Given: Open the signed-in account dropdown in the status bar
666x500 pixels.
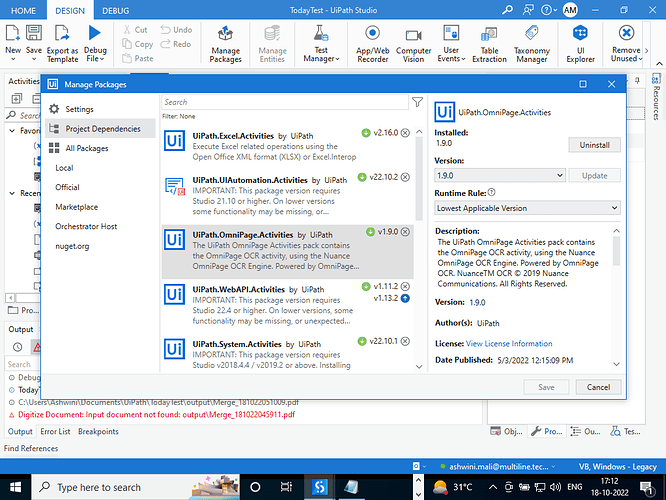Looking at the screenshot, I should tap(553, 466).
